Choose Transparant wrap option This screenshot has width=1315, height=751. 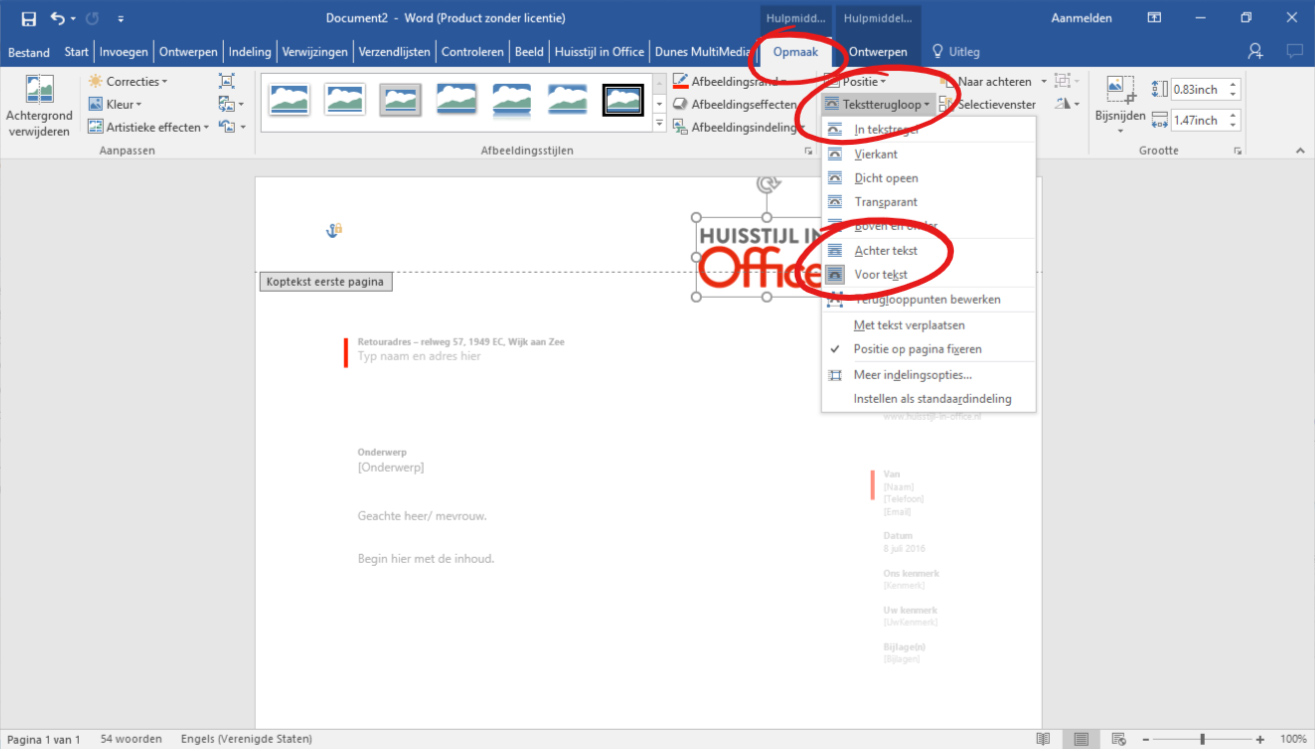coord(928,202)
